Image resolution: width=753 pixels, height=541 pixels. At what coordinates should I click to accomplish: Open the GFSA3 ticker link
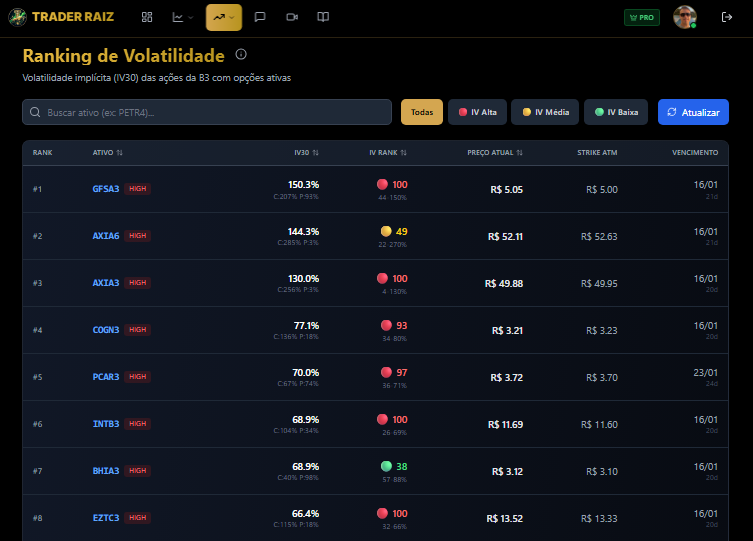pos(106,189)
